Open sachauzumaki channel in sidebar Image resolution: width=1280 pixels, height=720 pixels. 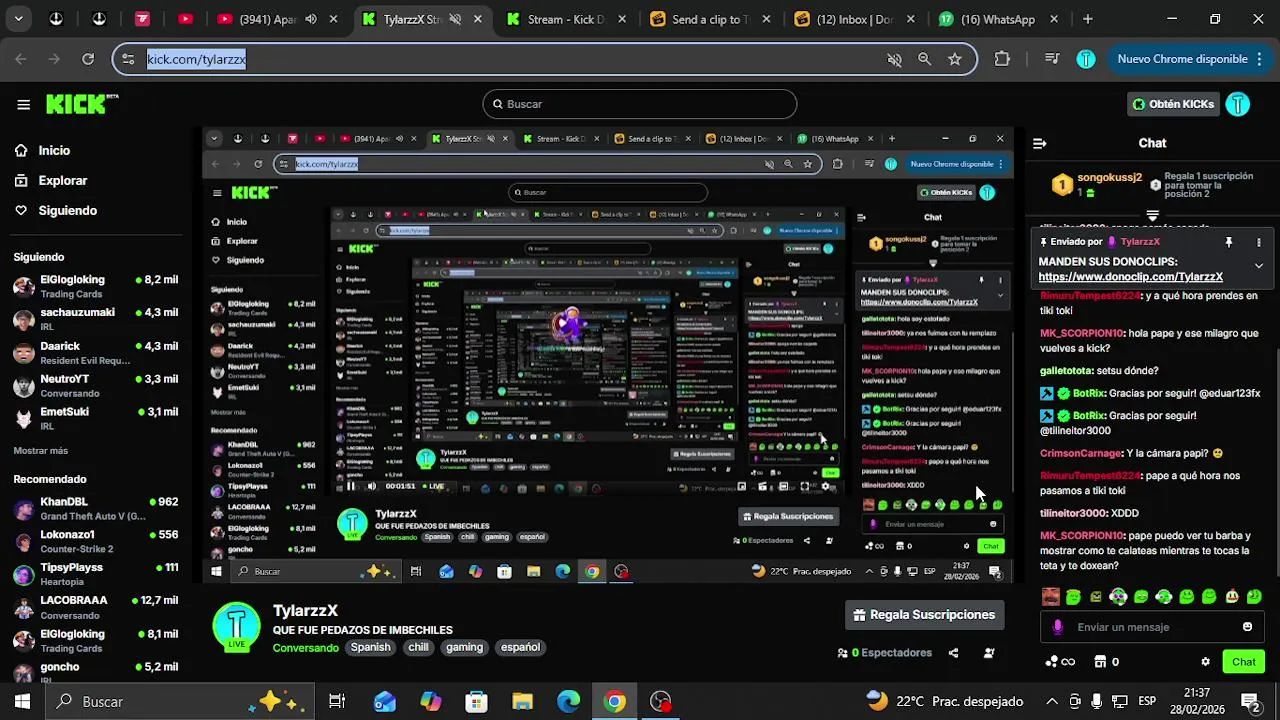95,319
